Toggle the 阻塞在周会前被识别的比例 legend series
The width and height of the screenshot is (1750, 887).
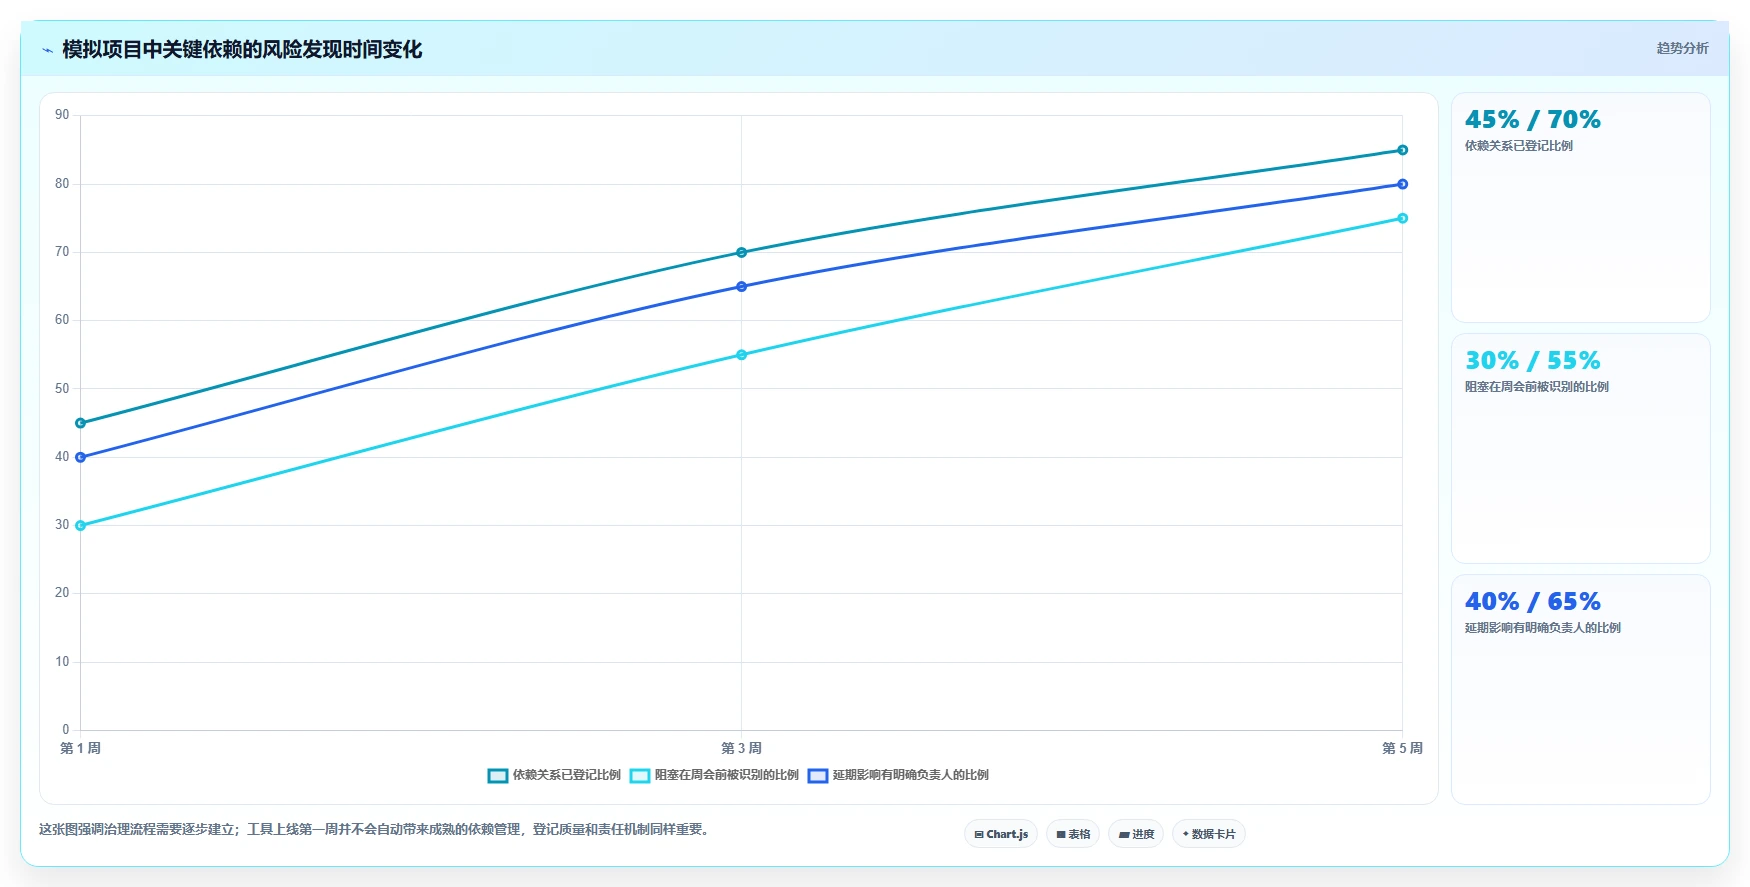click(x=714, y=775)
